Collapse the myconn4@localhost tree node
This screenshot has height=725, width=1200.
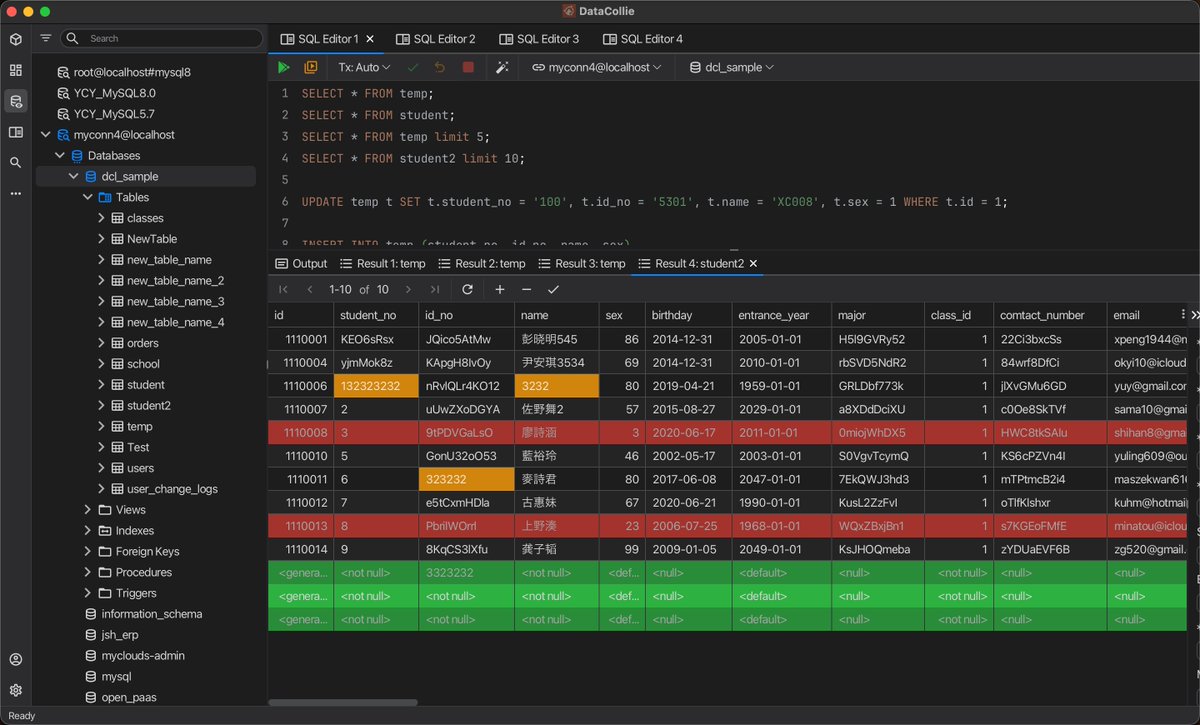tap(45, 135)
